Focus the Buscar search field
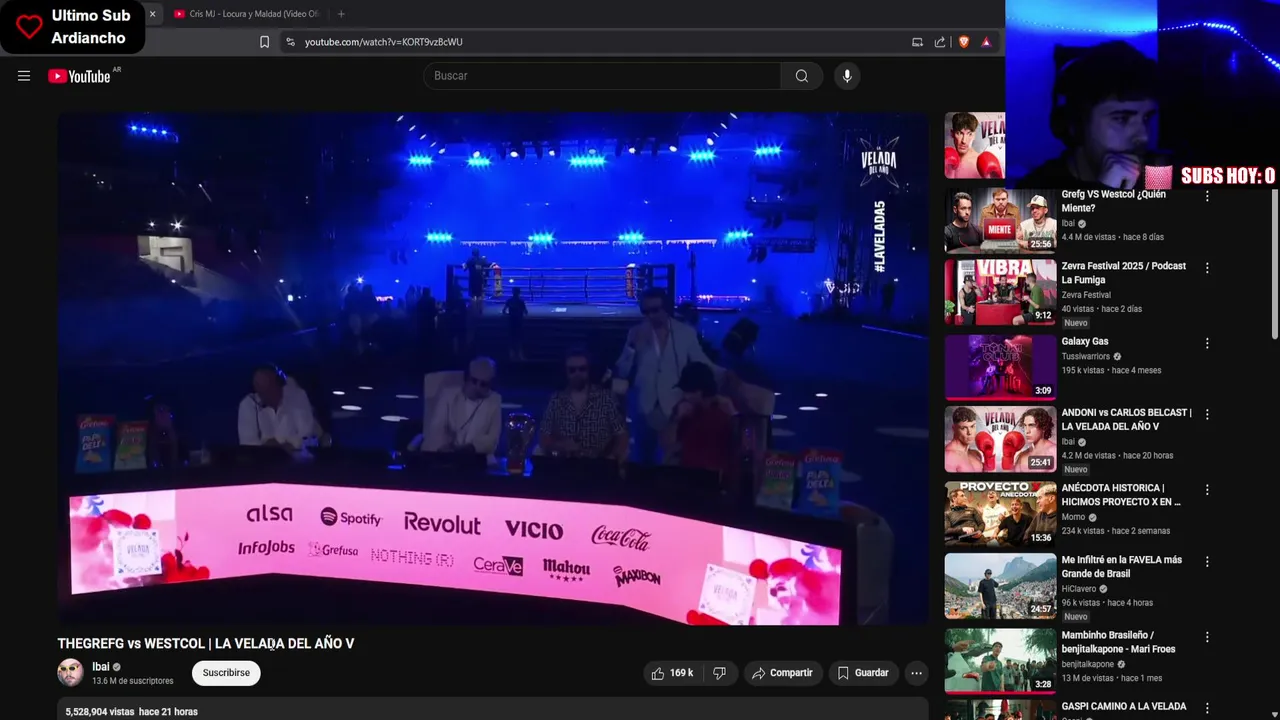 603,76
